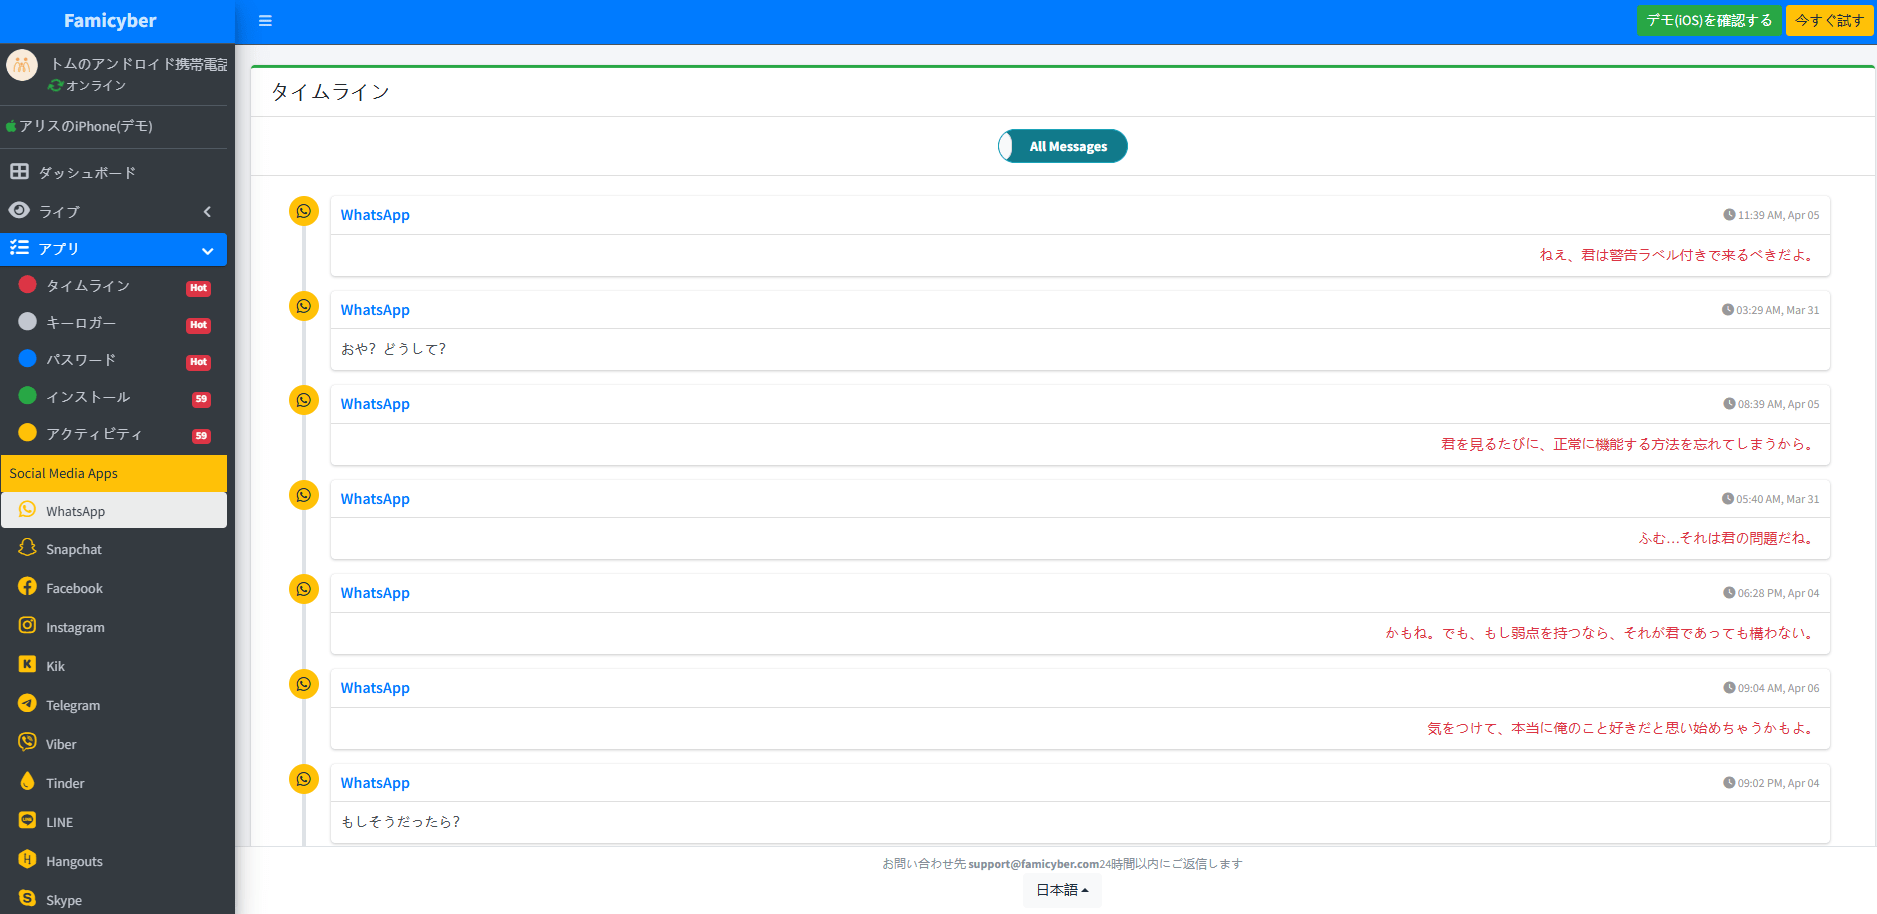This screenshot has width=1877, height=914.
Task: Click the blue パスワード circle icon
Action: (x=28, y=358)
